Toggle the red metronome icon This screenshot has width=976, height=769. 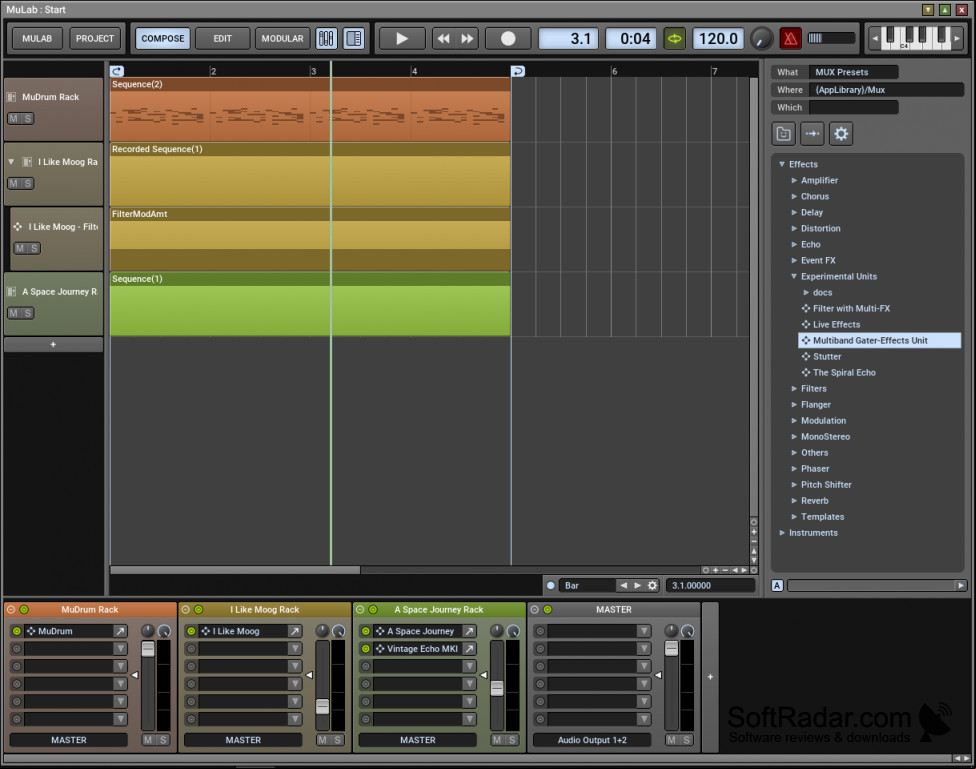pos(790,39)
